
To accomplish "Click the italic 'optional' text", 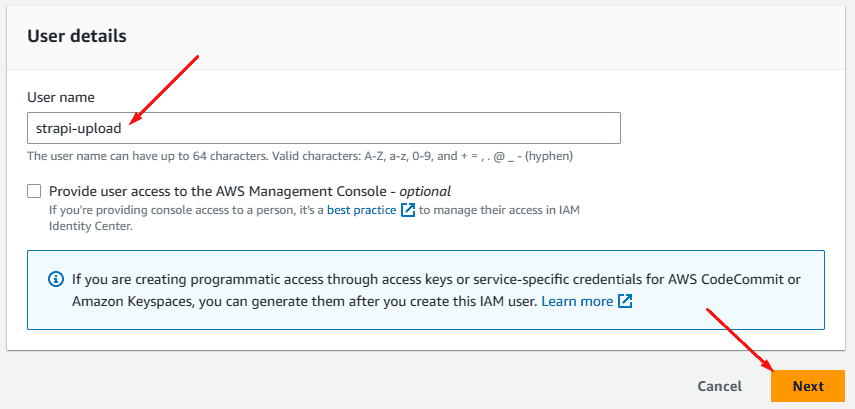I will [424, 191].
